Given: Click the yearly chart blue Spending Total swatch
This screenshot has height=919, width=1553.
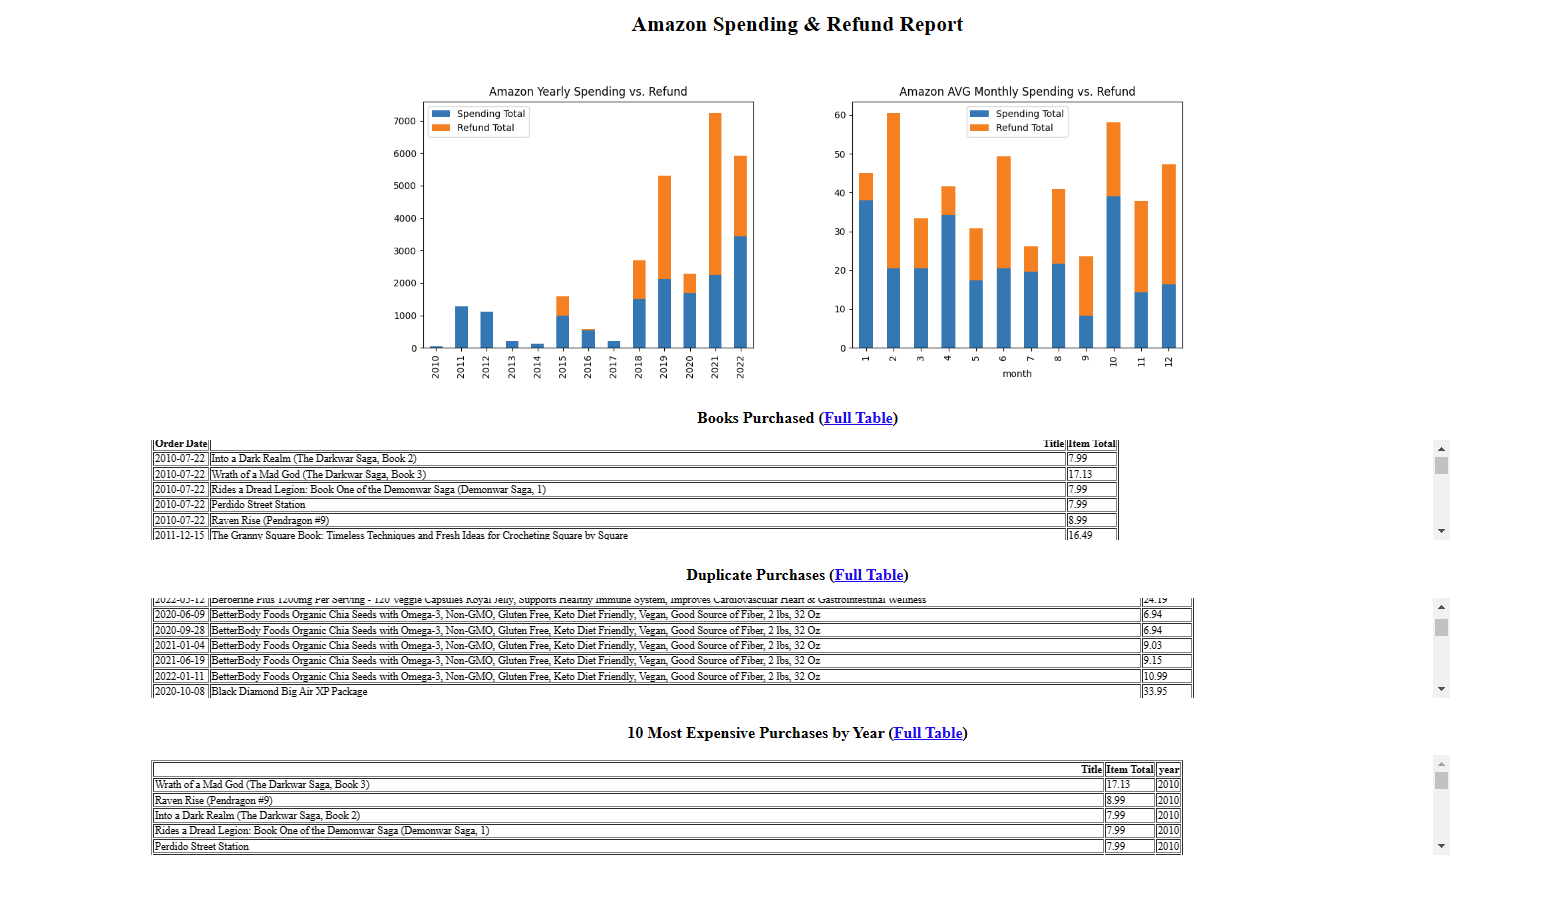Looking at the screenshot, I should (x=441, y=114).
